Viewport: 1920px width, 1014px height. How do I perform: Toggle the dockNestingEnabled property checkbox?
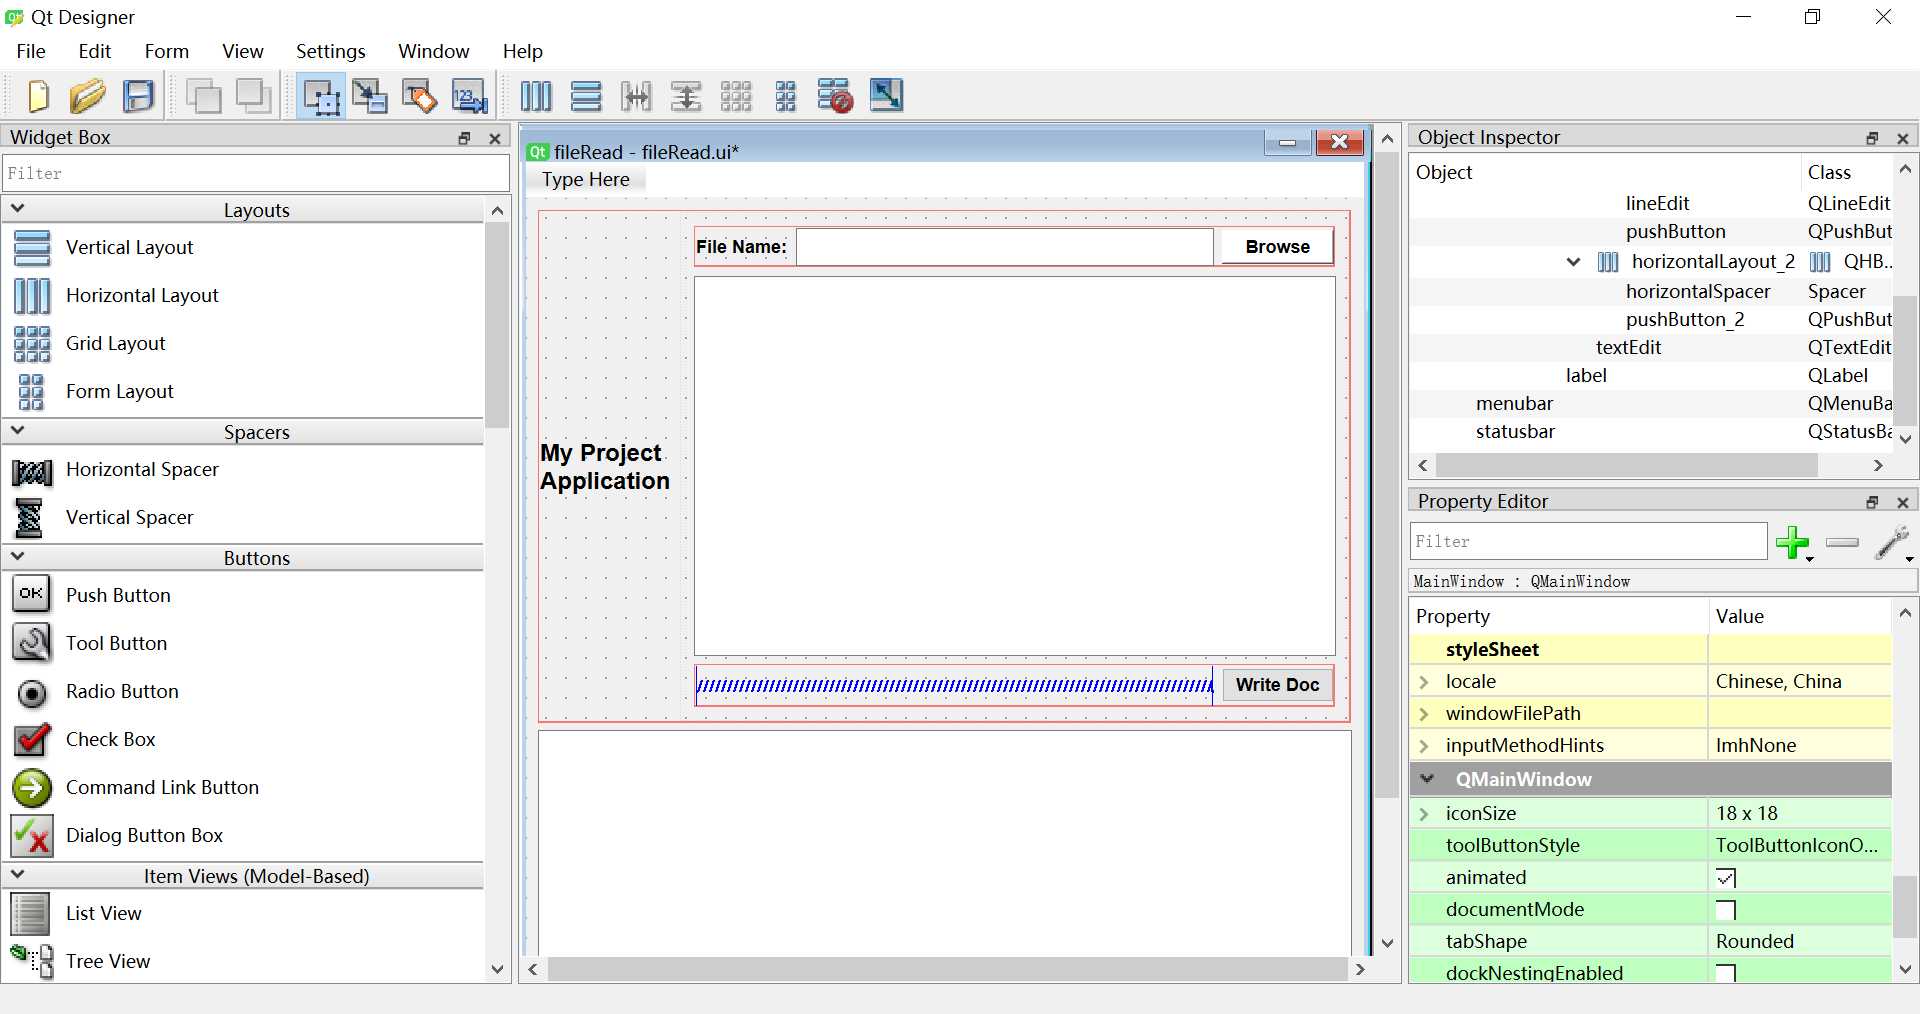point(1726,973)
